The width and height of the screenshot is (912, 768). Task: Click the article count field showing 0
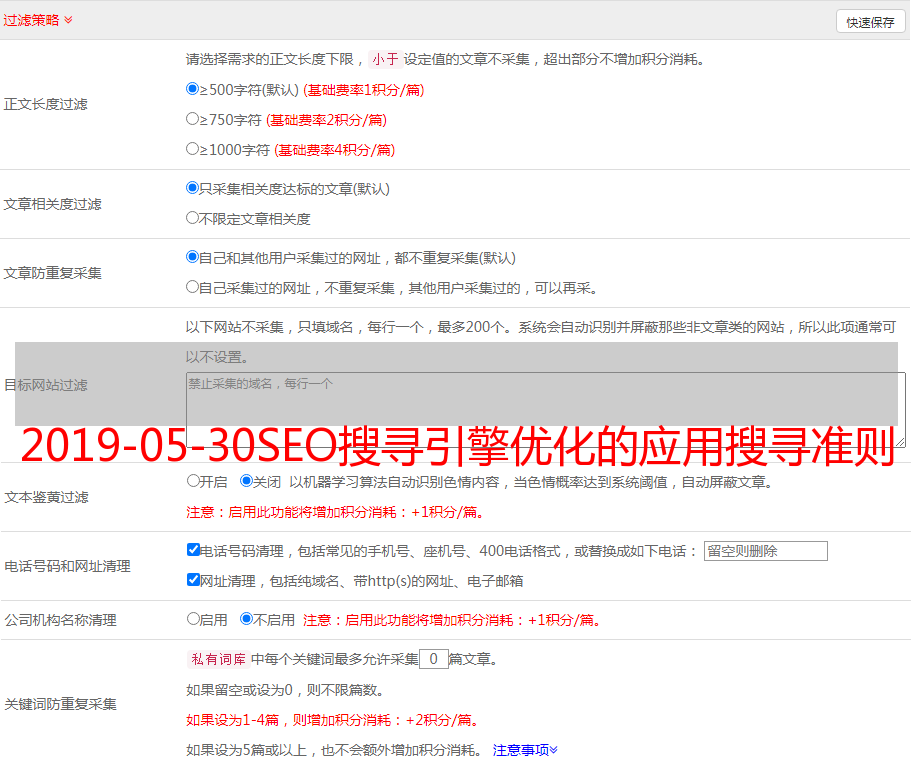(434, 659)
